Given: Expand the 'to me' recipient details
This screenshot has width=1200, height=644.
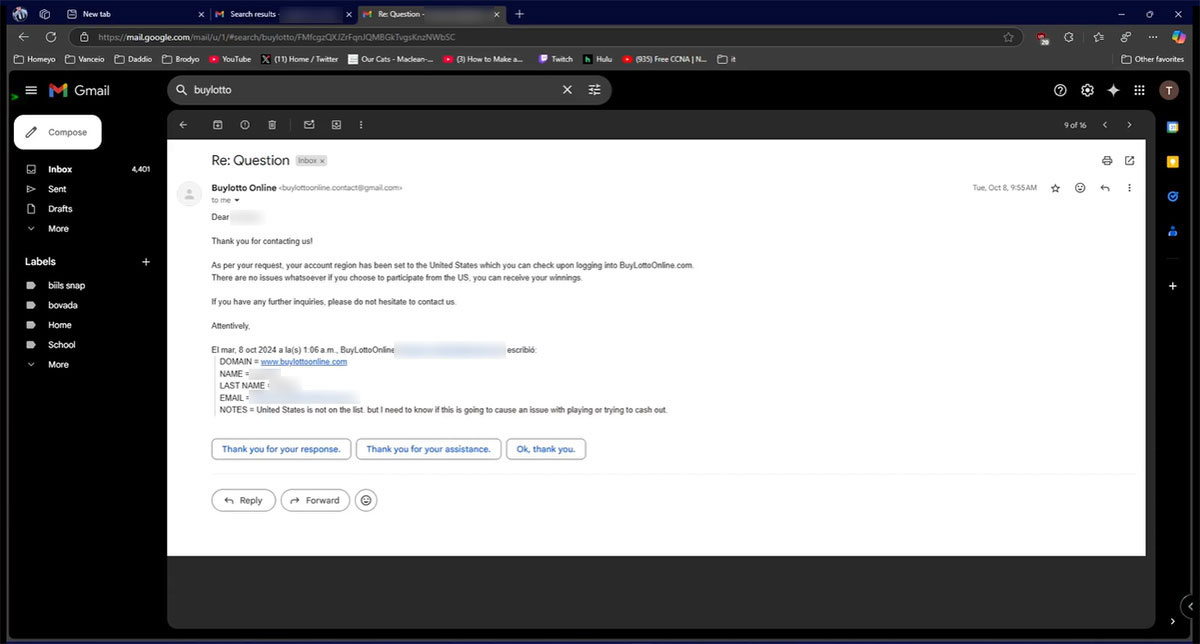Looking at the screenshot, I should (x=237, y=200).
